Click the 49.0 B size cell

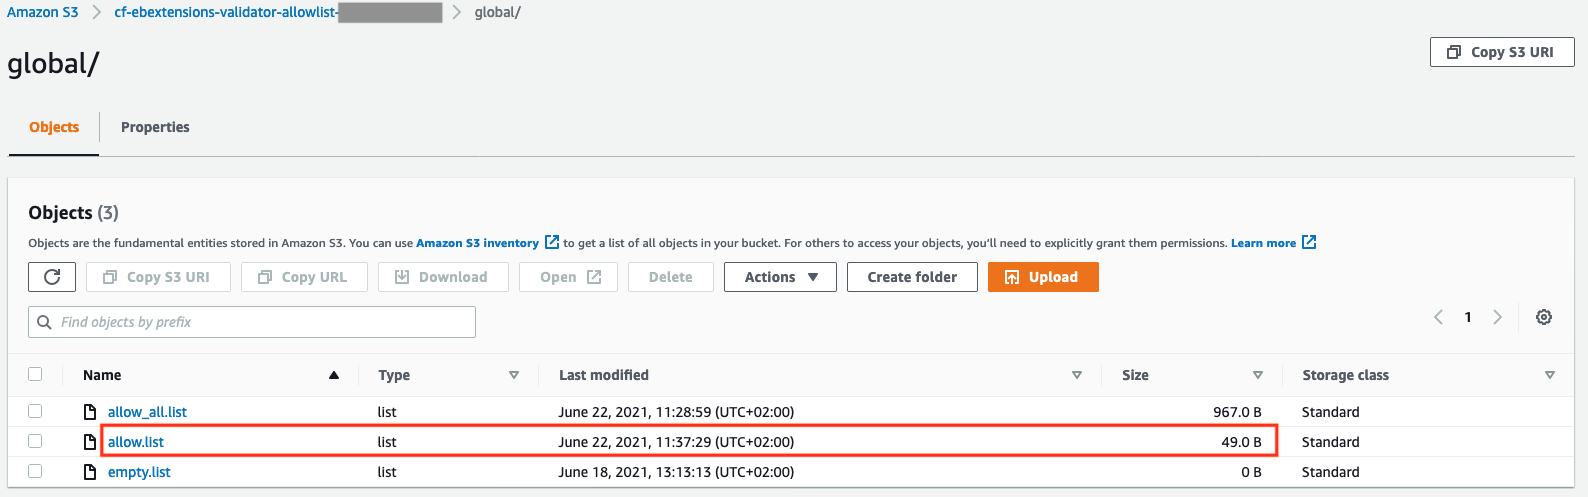tap(1241, 442)
